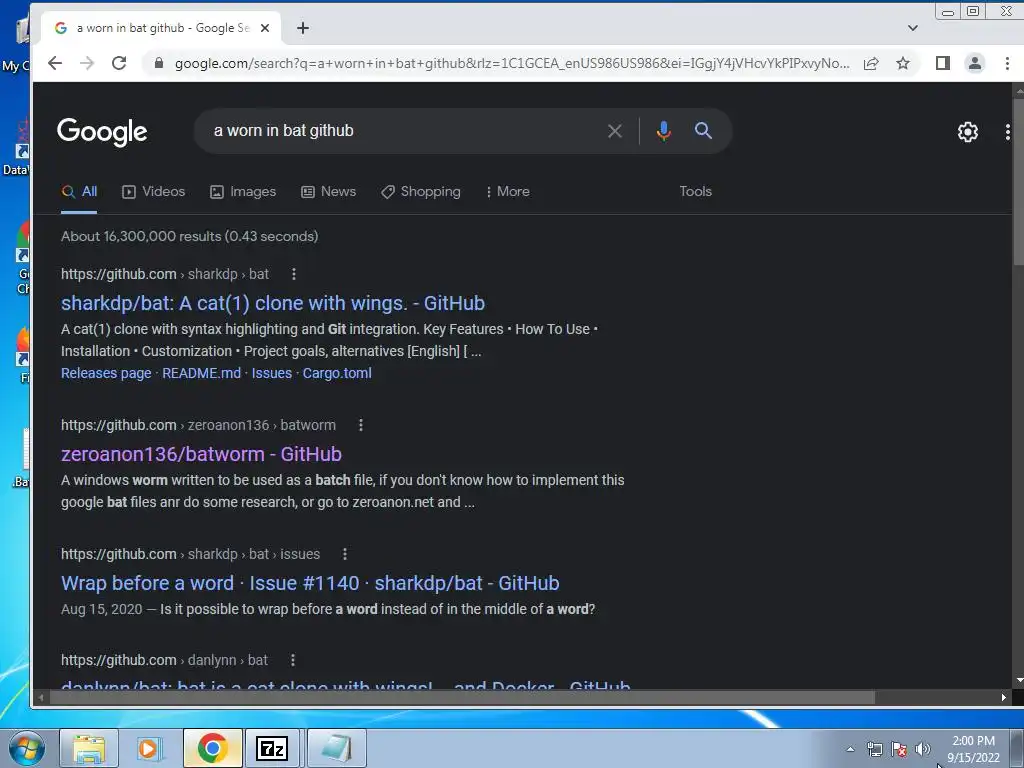Open a new Chrome tab
1024x768 pixels.
tap(302, 28)
